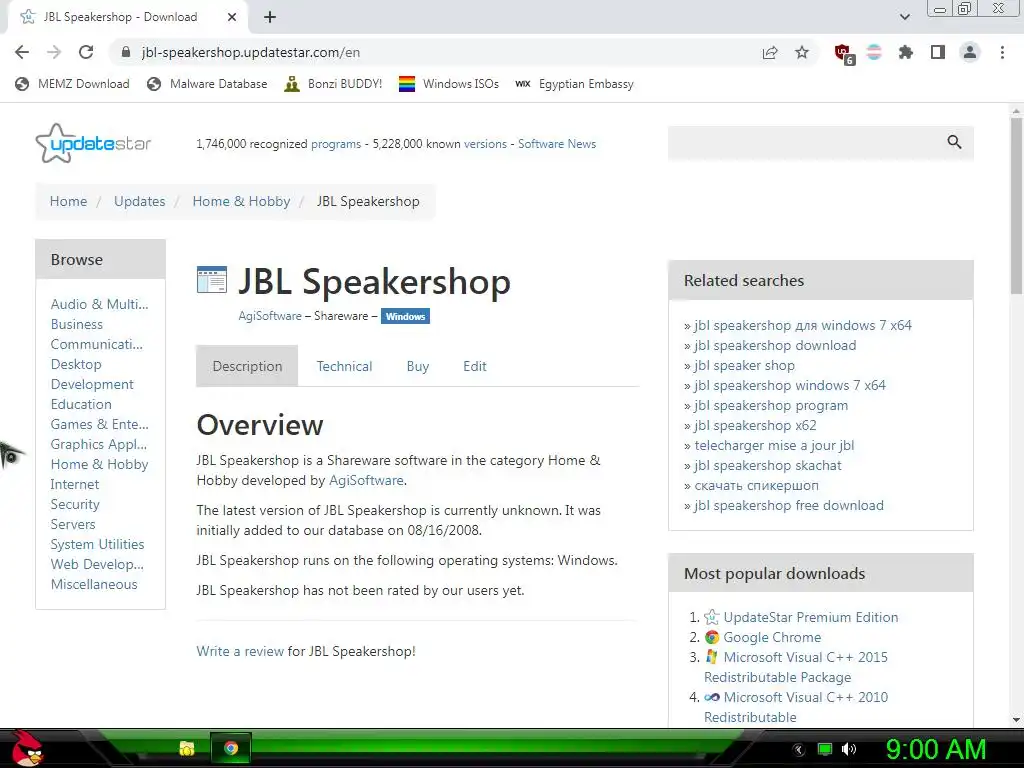The height and width of the screenshot is (768, 1024).
Task: Open the Chrome profile avatar
Action: click(x=970, y=52)
